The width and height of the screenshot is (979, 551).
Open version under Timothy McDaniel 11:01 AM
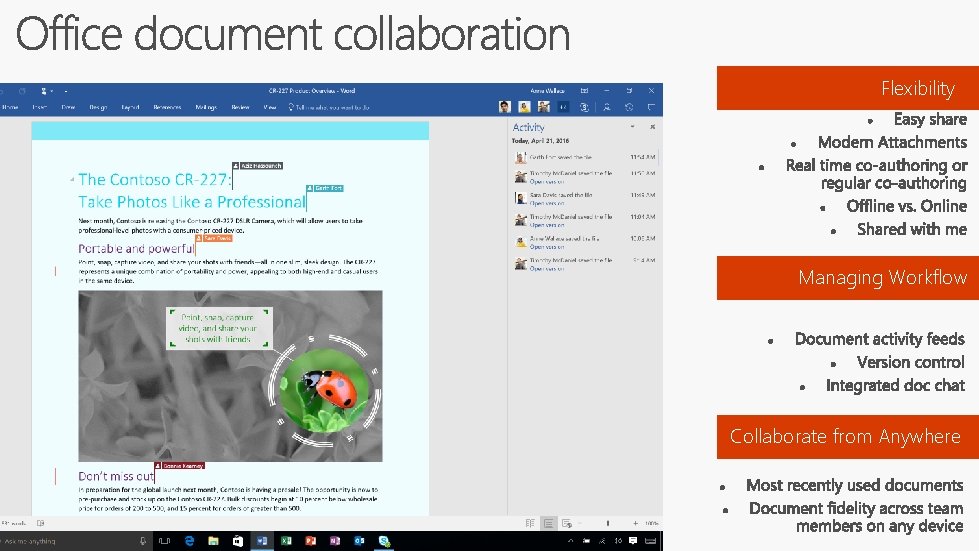coord(547,225)
